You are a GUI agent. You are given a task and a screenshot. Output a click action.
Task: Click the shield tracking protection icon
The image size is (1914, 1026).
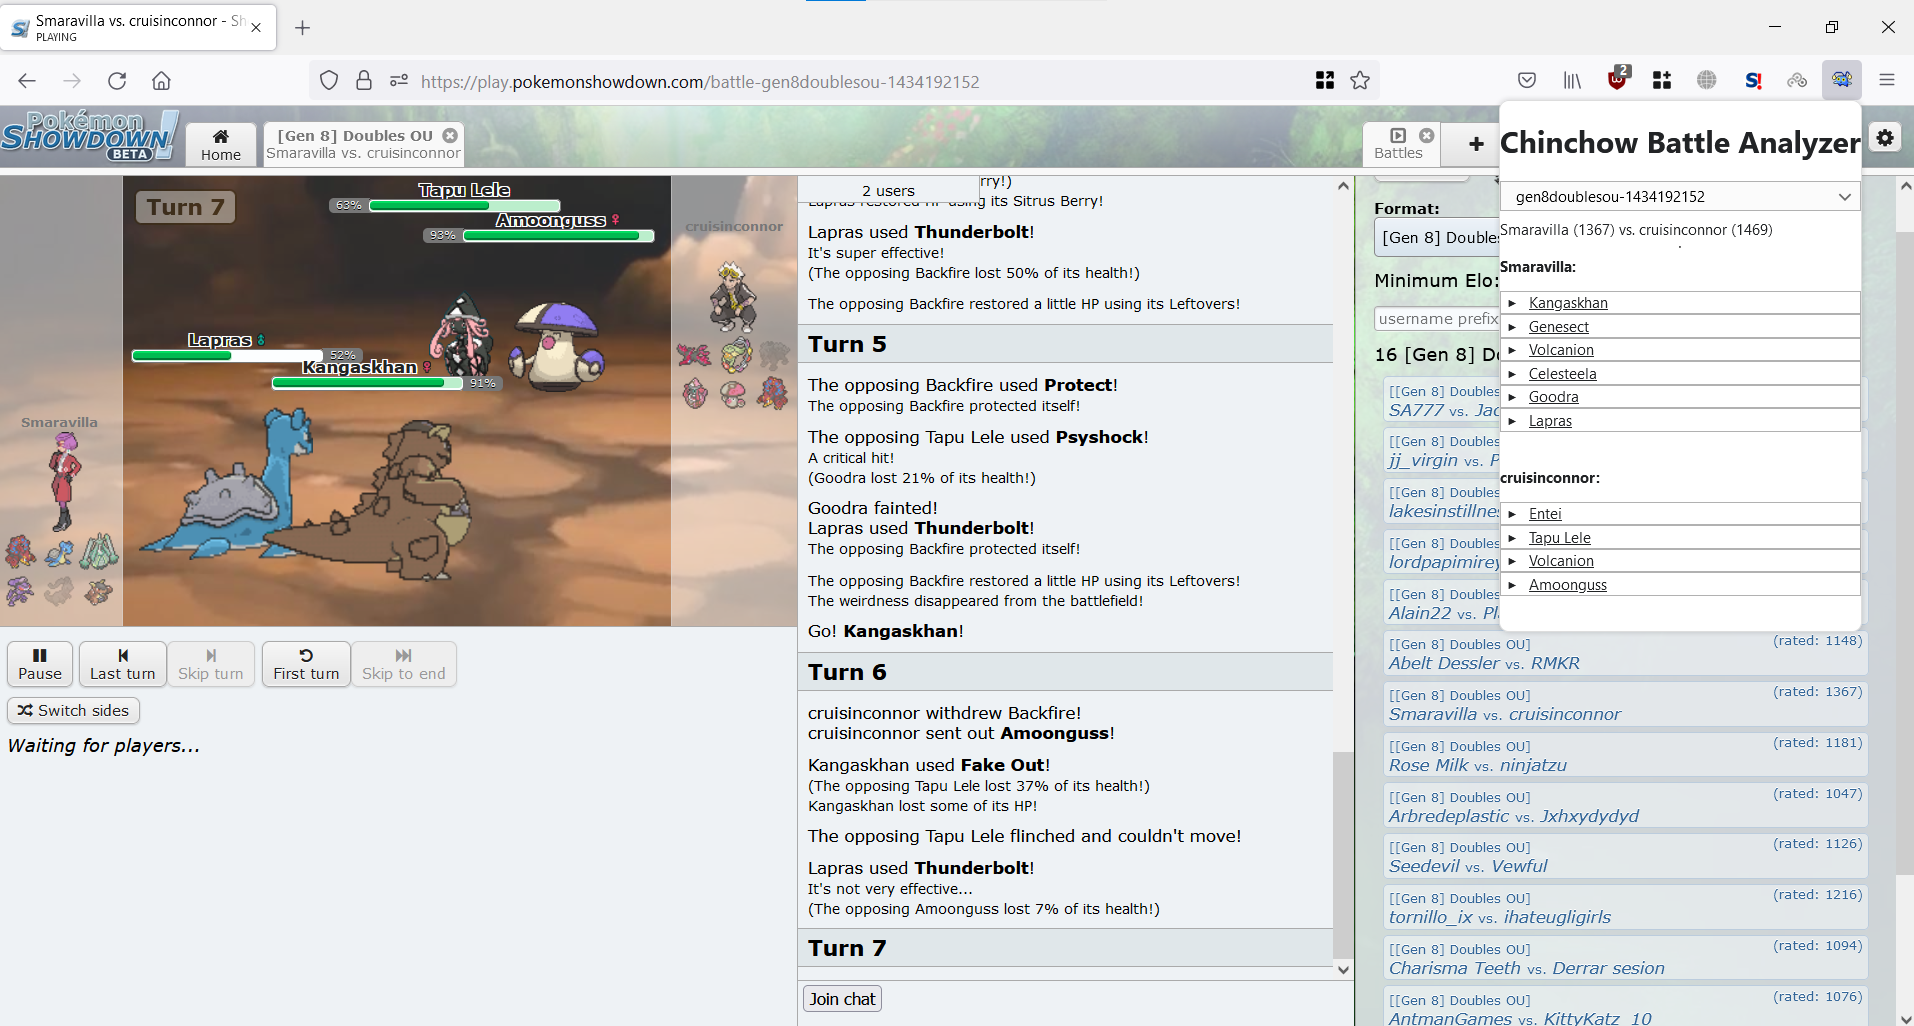click(329, 81)
